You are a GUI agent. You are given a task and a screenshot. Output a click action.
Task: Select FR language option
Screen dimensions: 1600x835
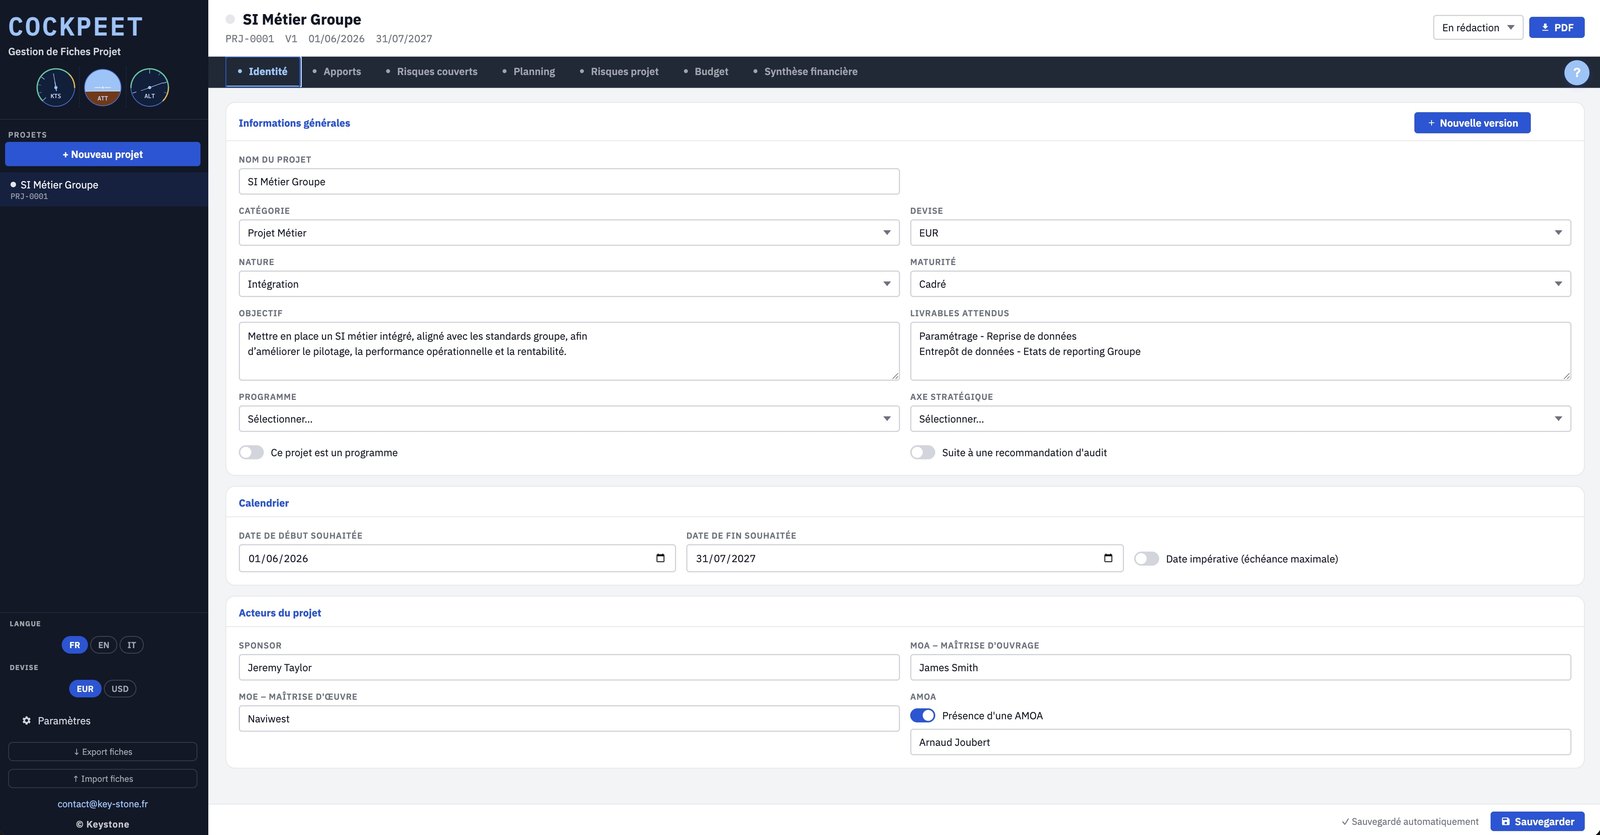(74, 645)
